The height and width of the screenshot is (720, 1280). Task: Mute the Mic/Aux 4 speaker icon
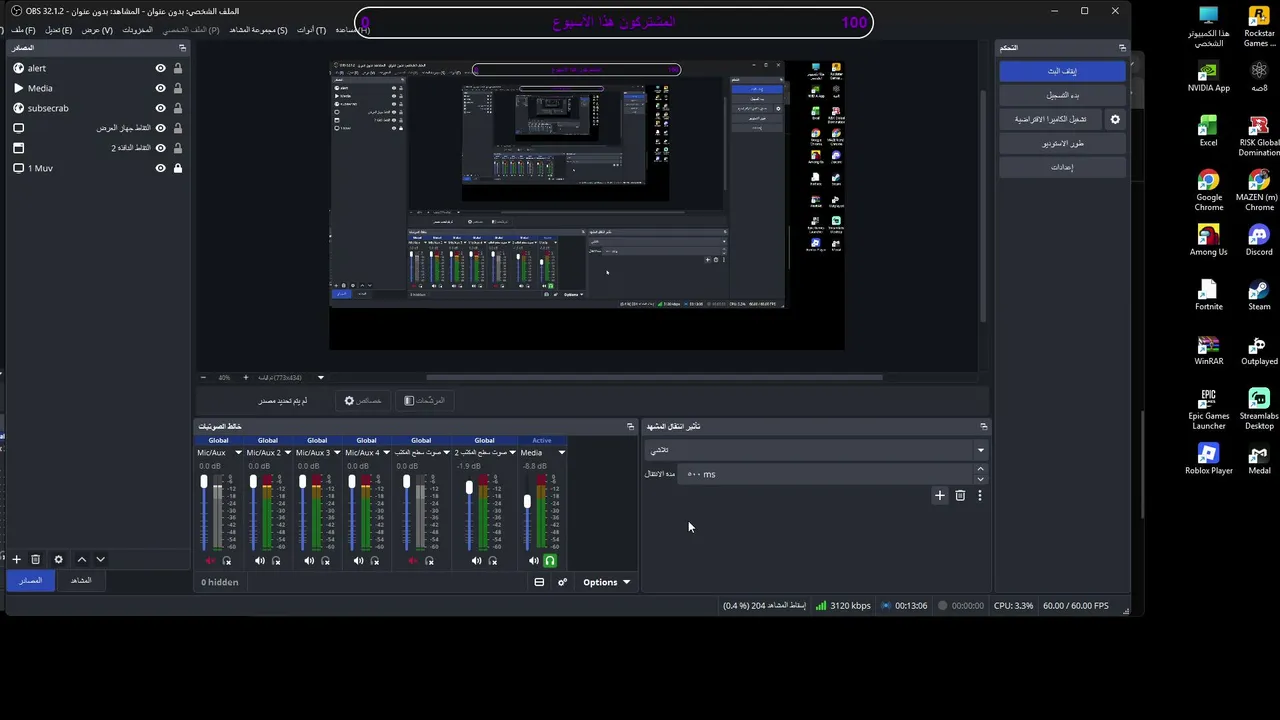358,561
